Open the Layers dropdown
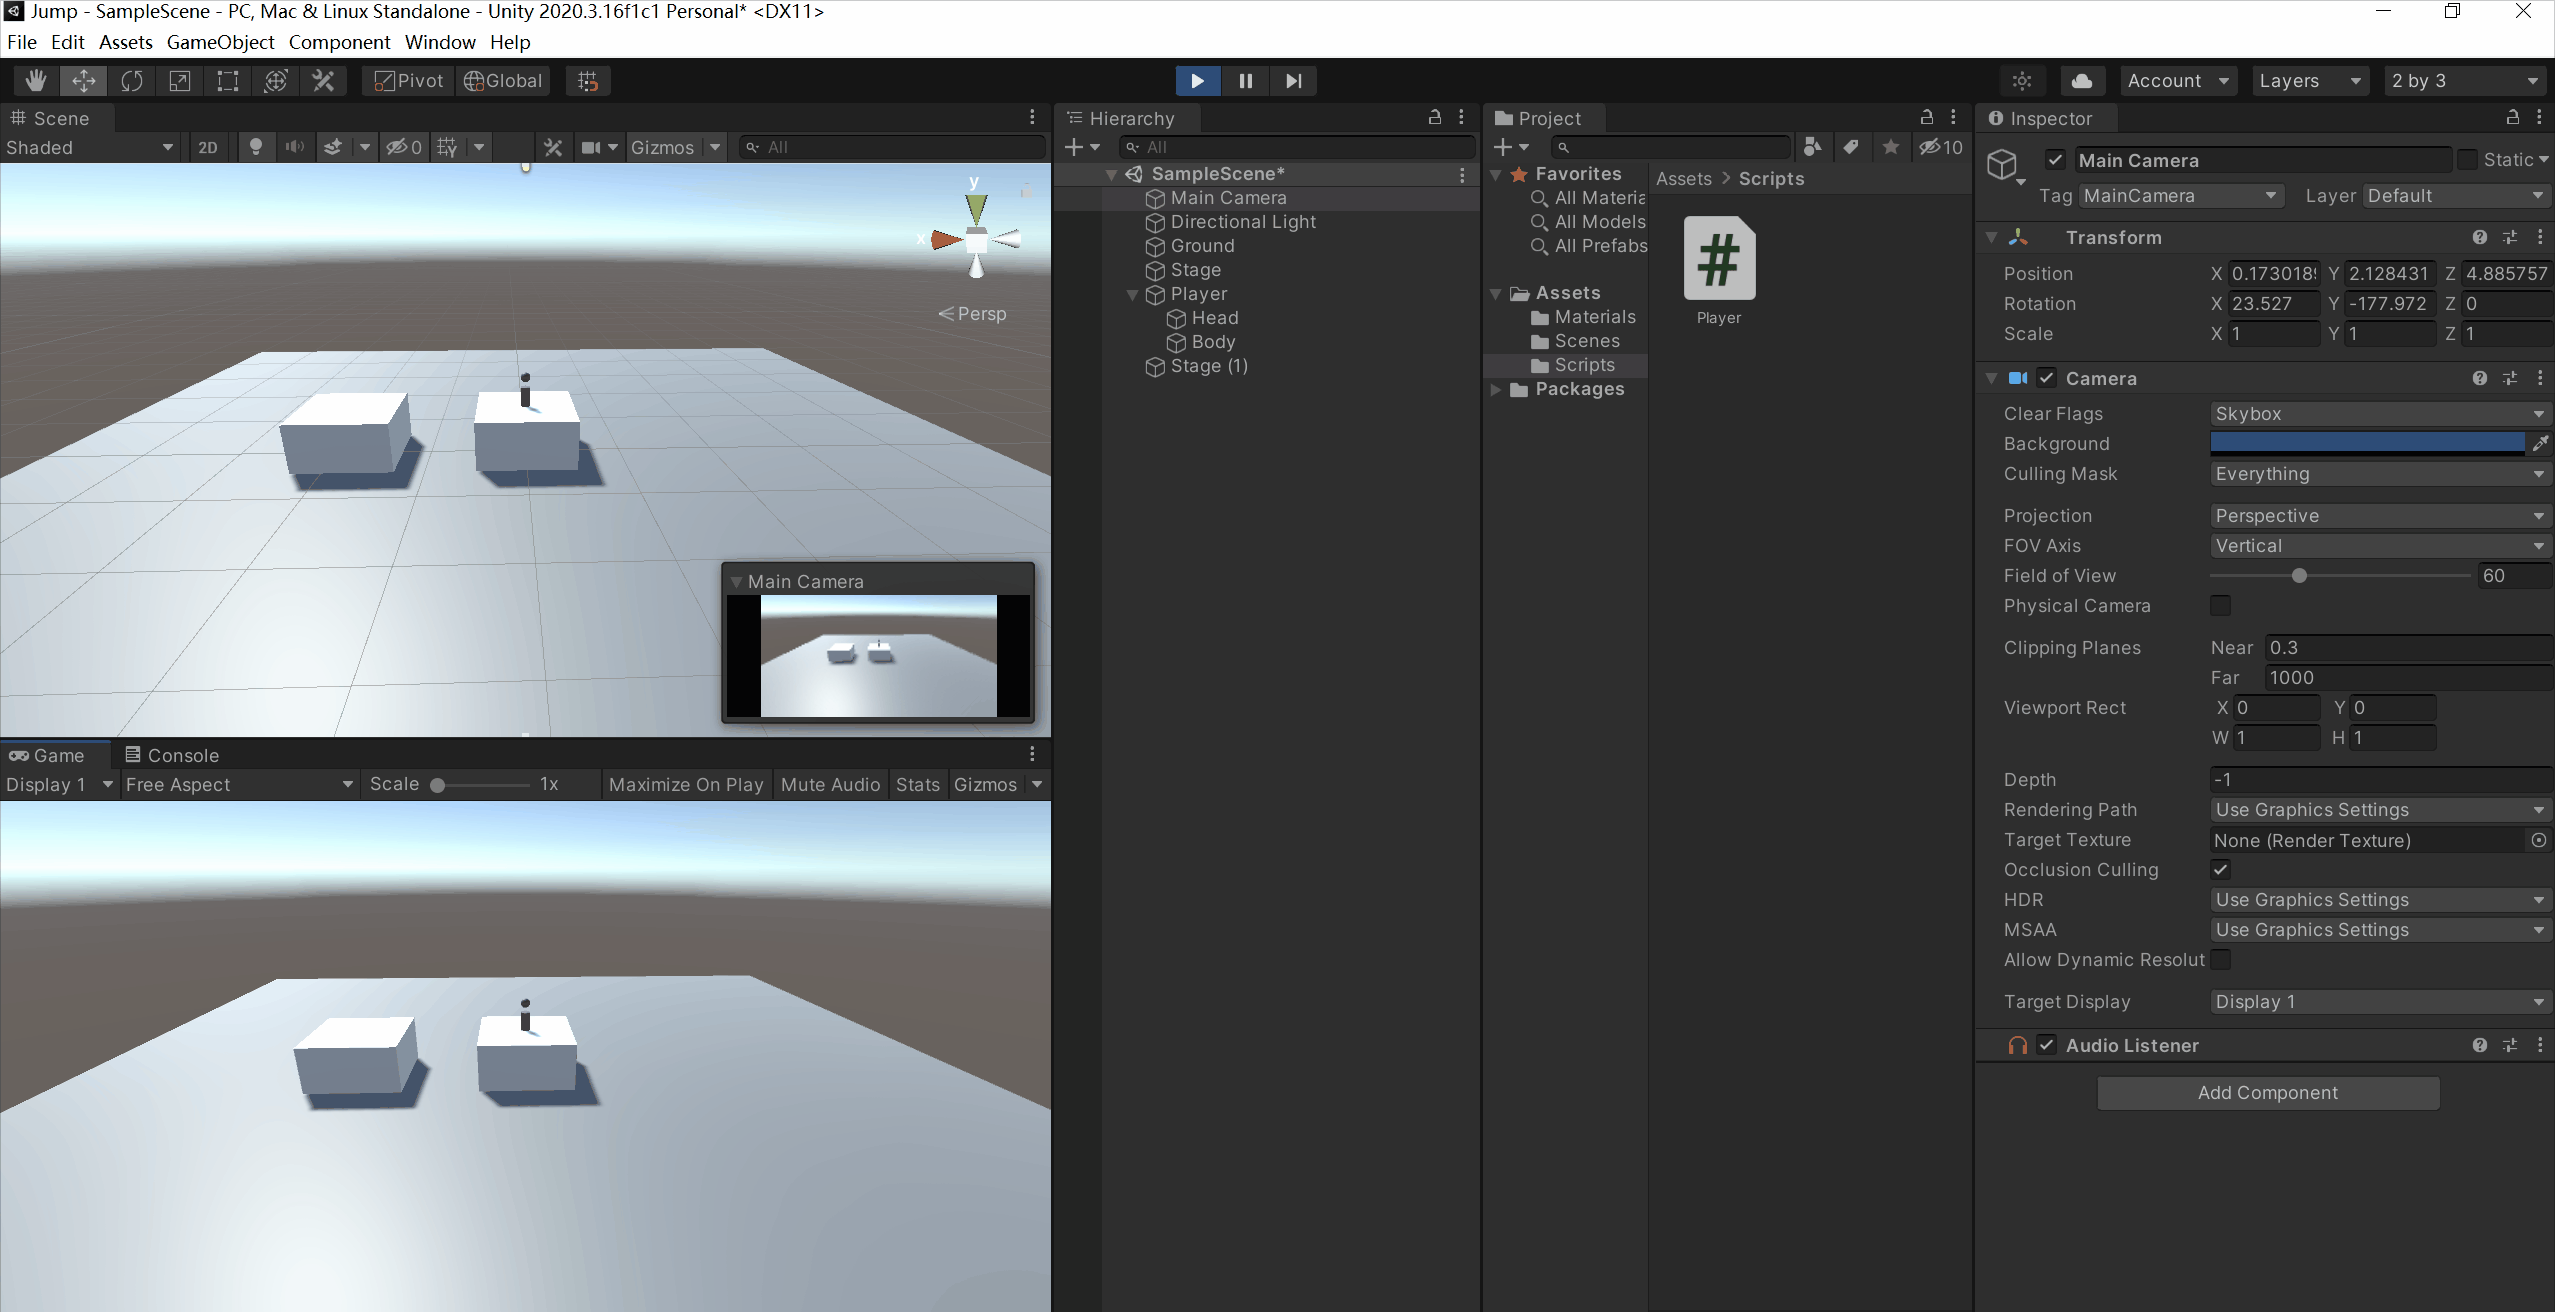 click(x=2308, y=81)
